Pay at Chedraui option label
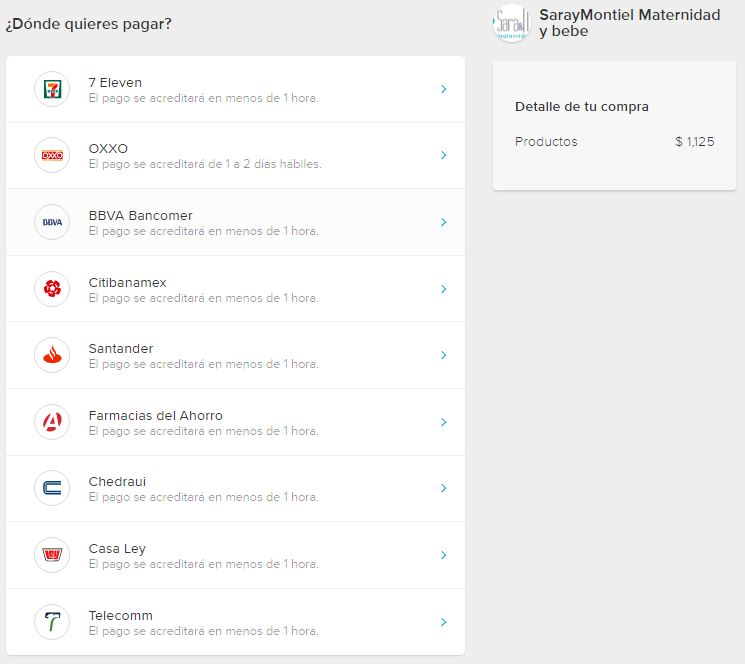Image resolution: width=745 pixels, height=664 pixels. click(x=117, y=482)
